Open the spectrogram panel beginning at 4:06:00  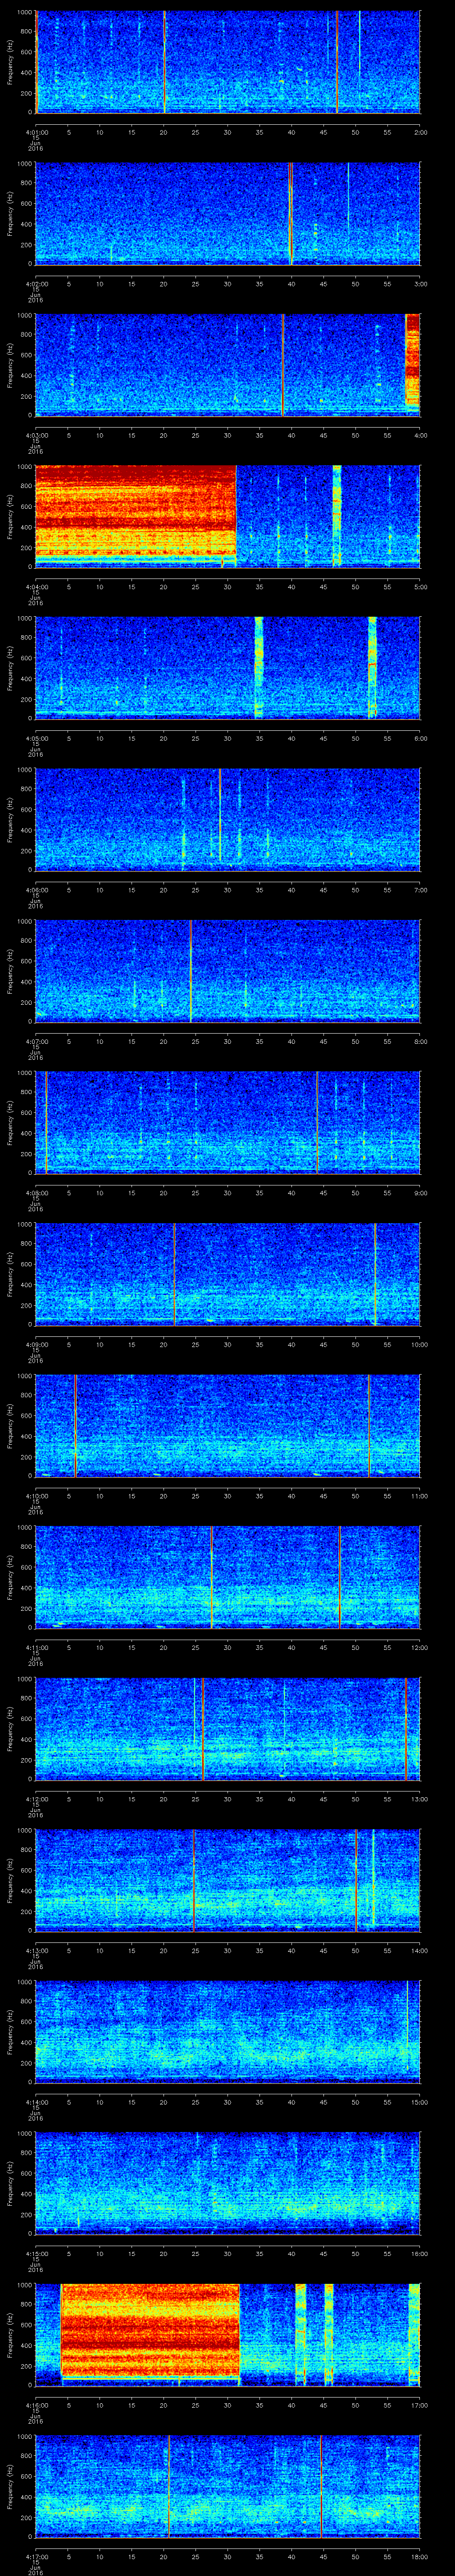228,819
